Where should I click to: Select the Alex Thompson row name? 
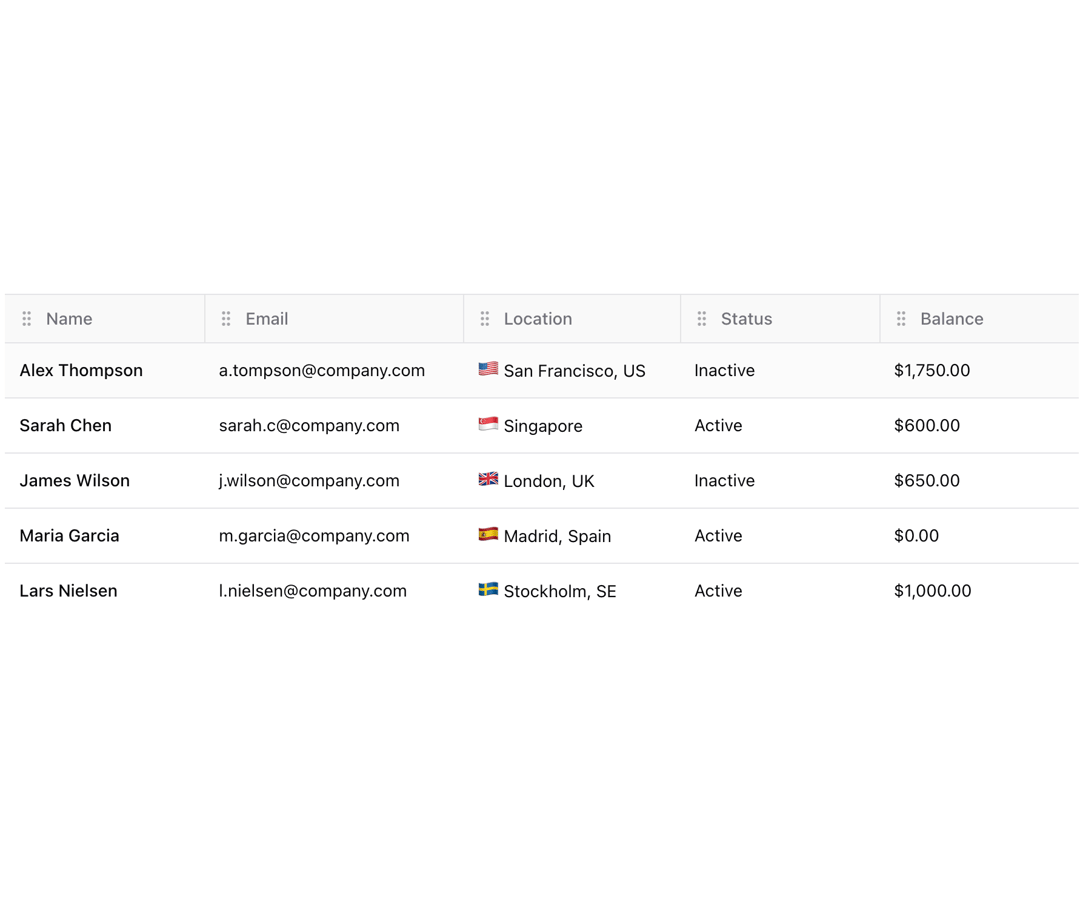[81, 370]
